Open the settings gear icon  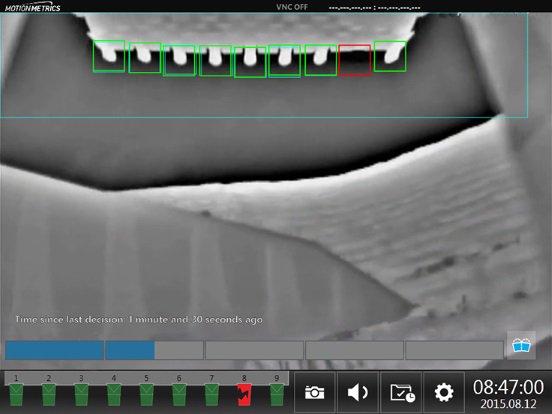click(444, 392)
